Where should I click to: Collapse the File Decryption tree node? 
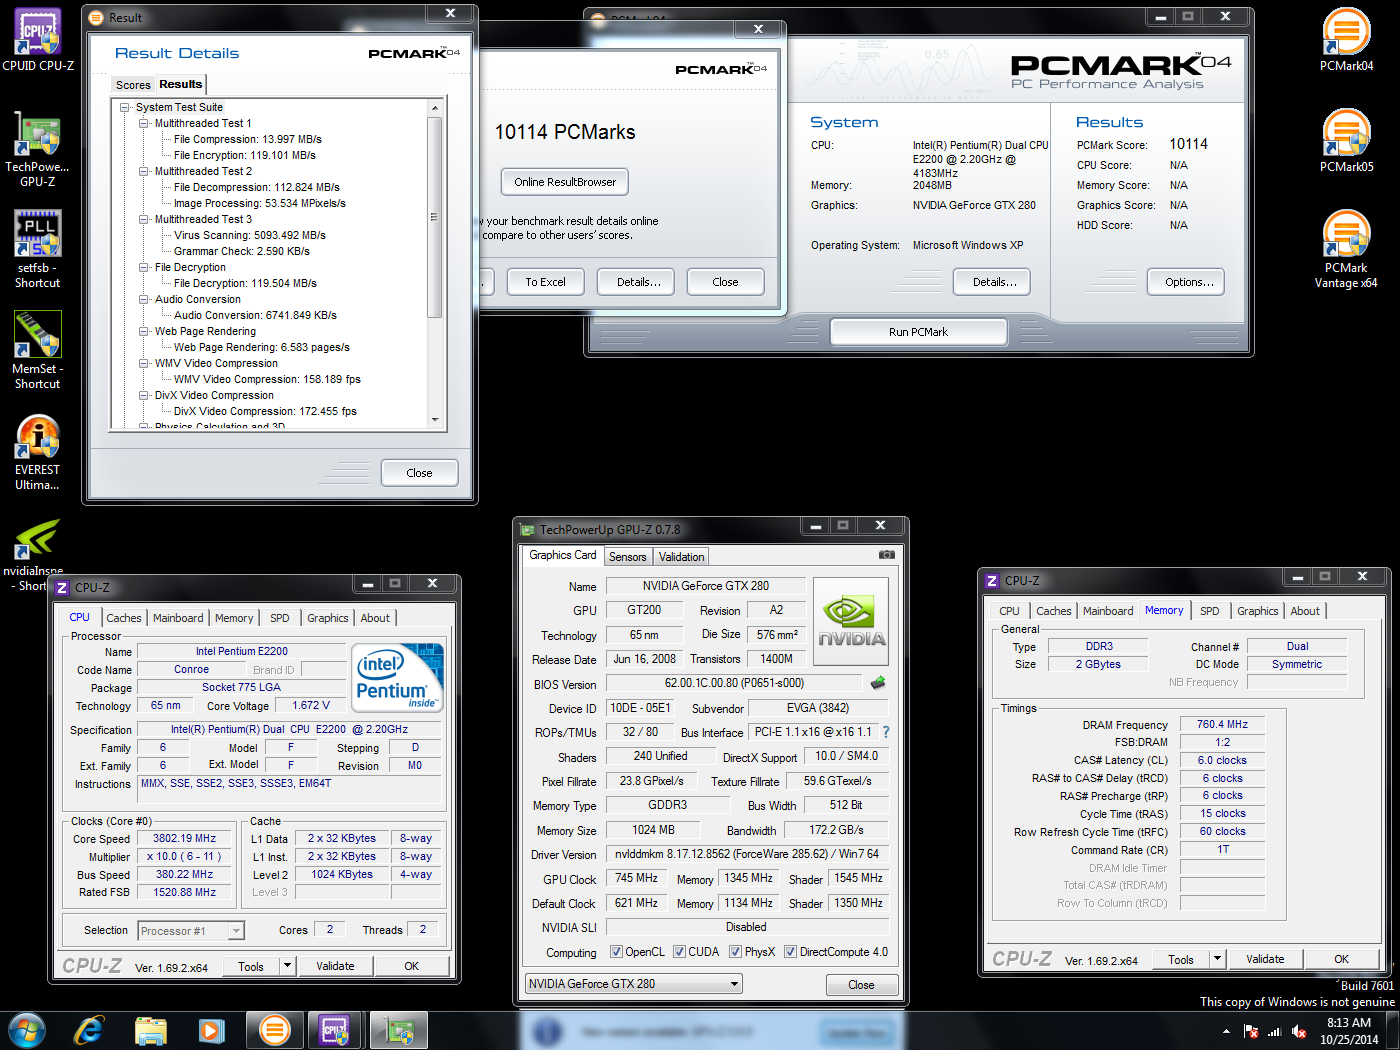pyautogui.click(x=144, y=267)
